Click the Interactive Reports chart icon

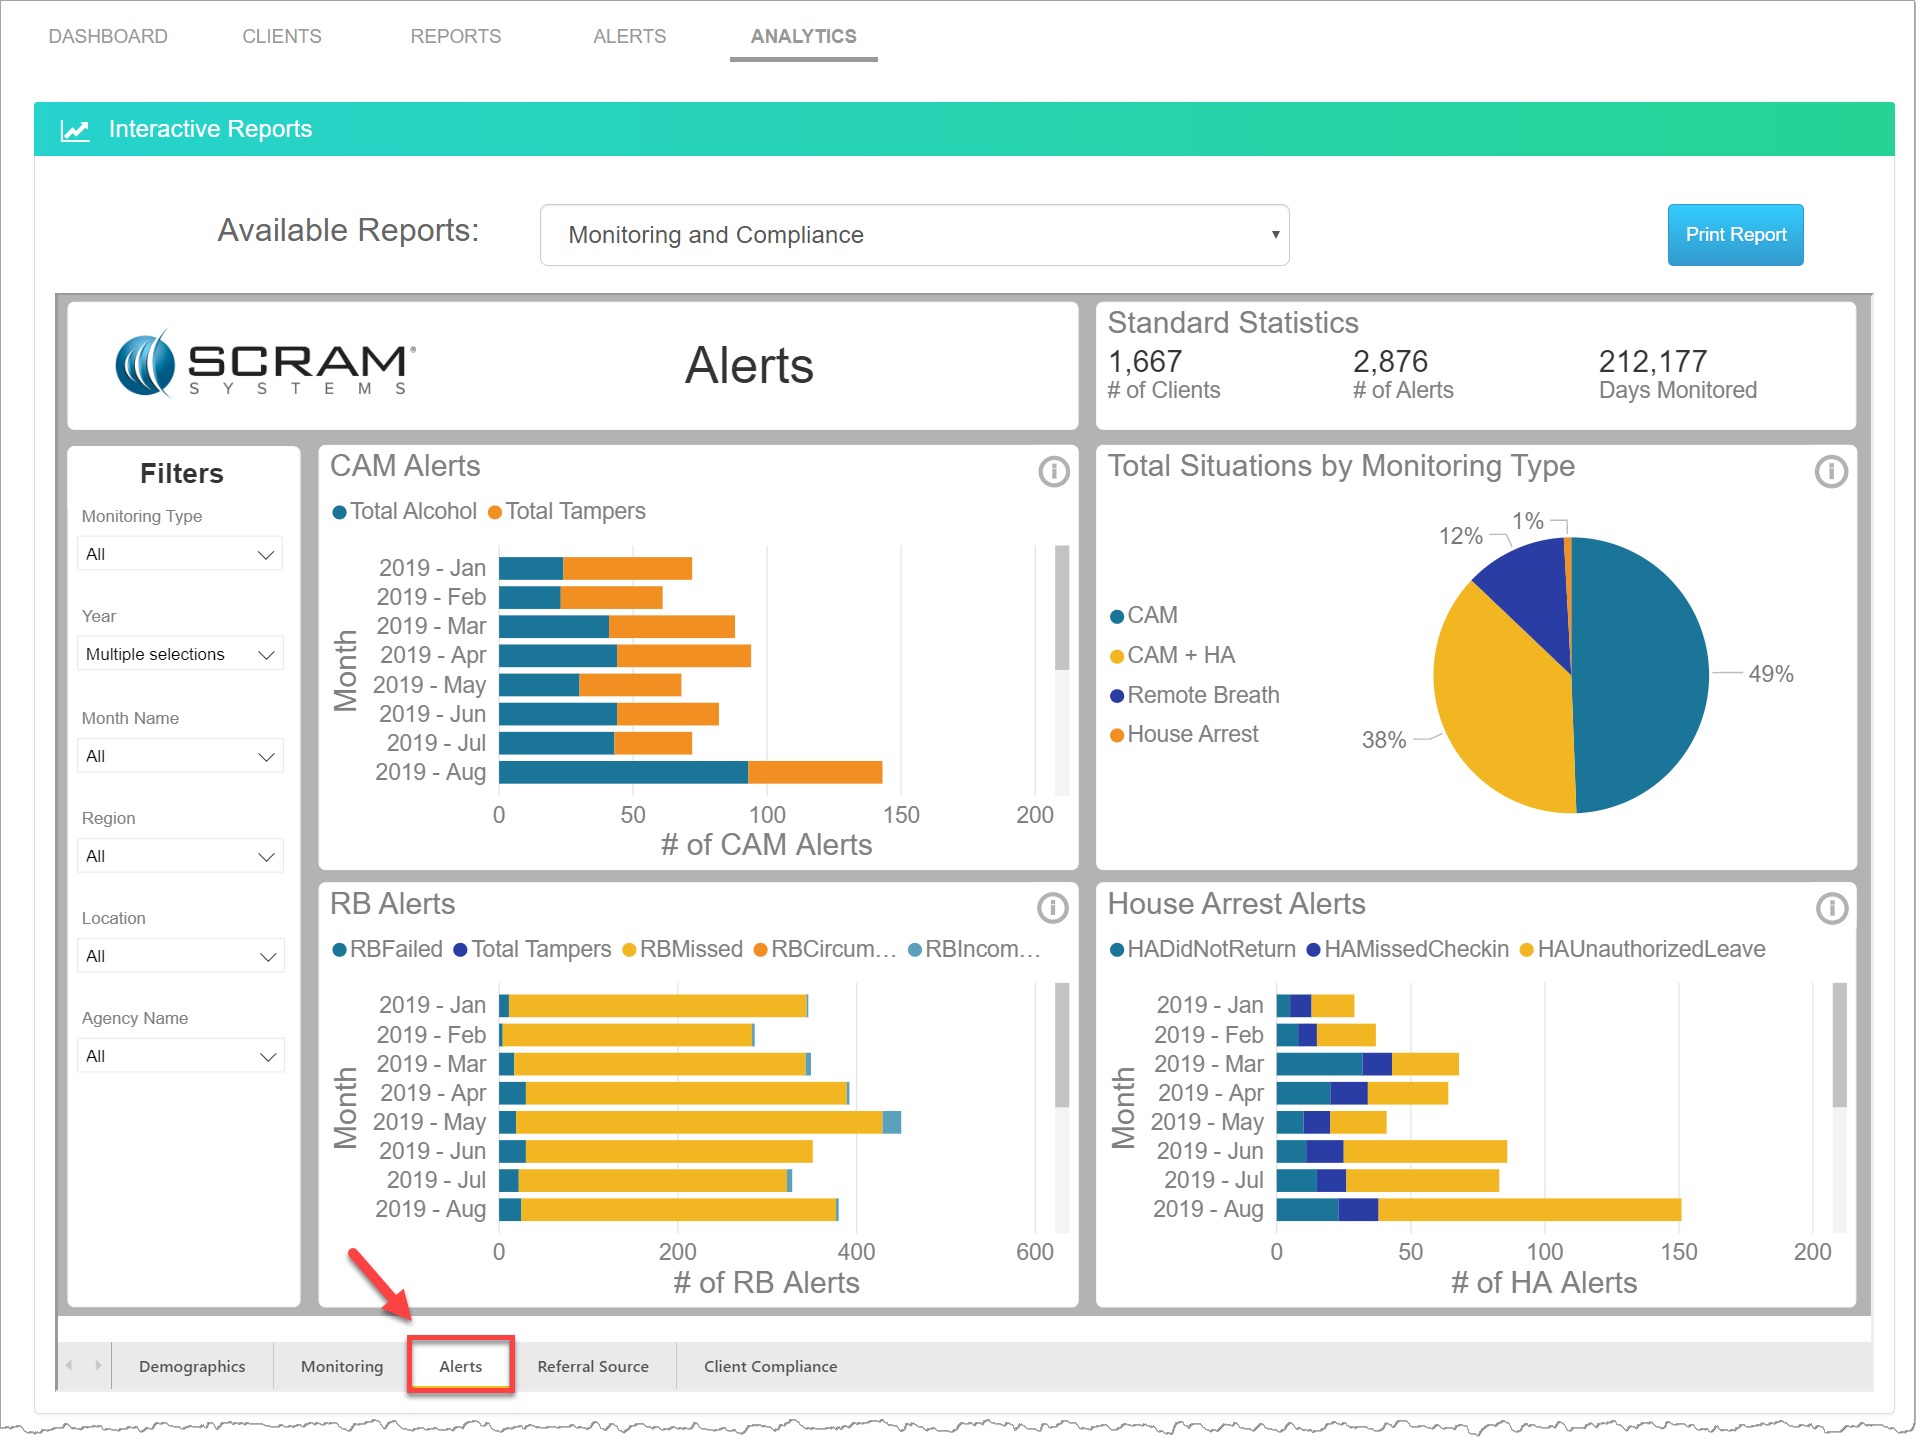coord(75,130)
